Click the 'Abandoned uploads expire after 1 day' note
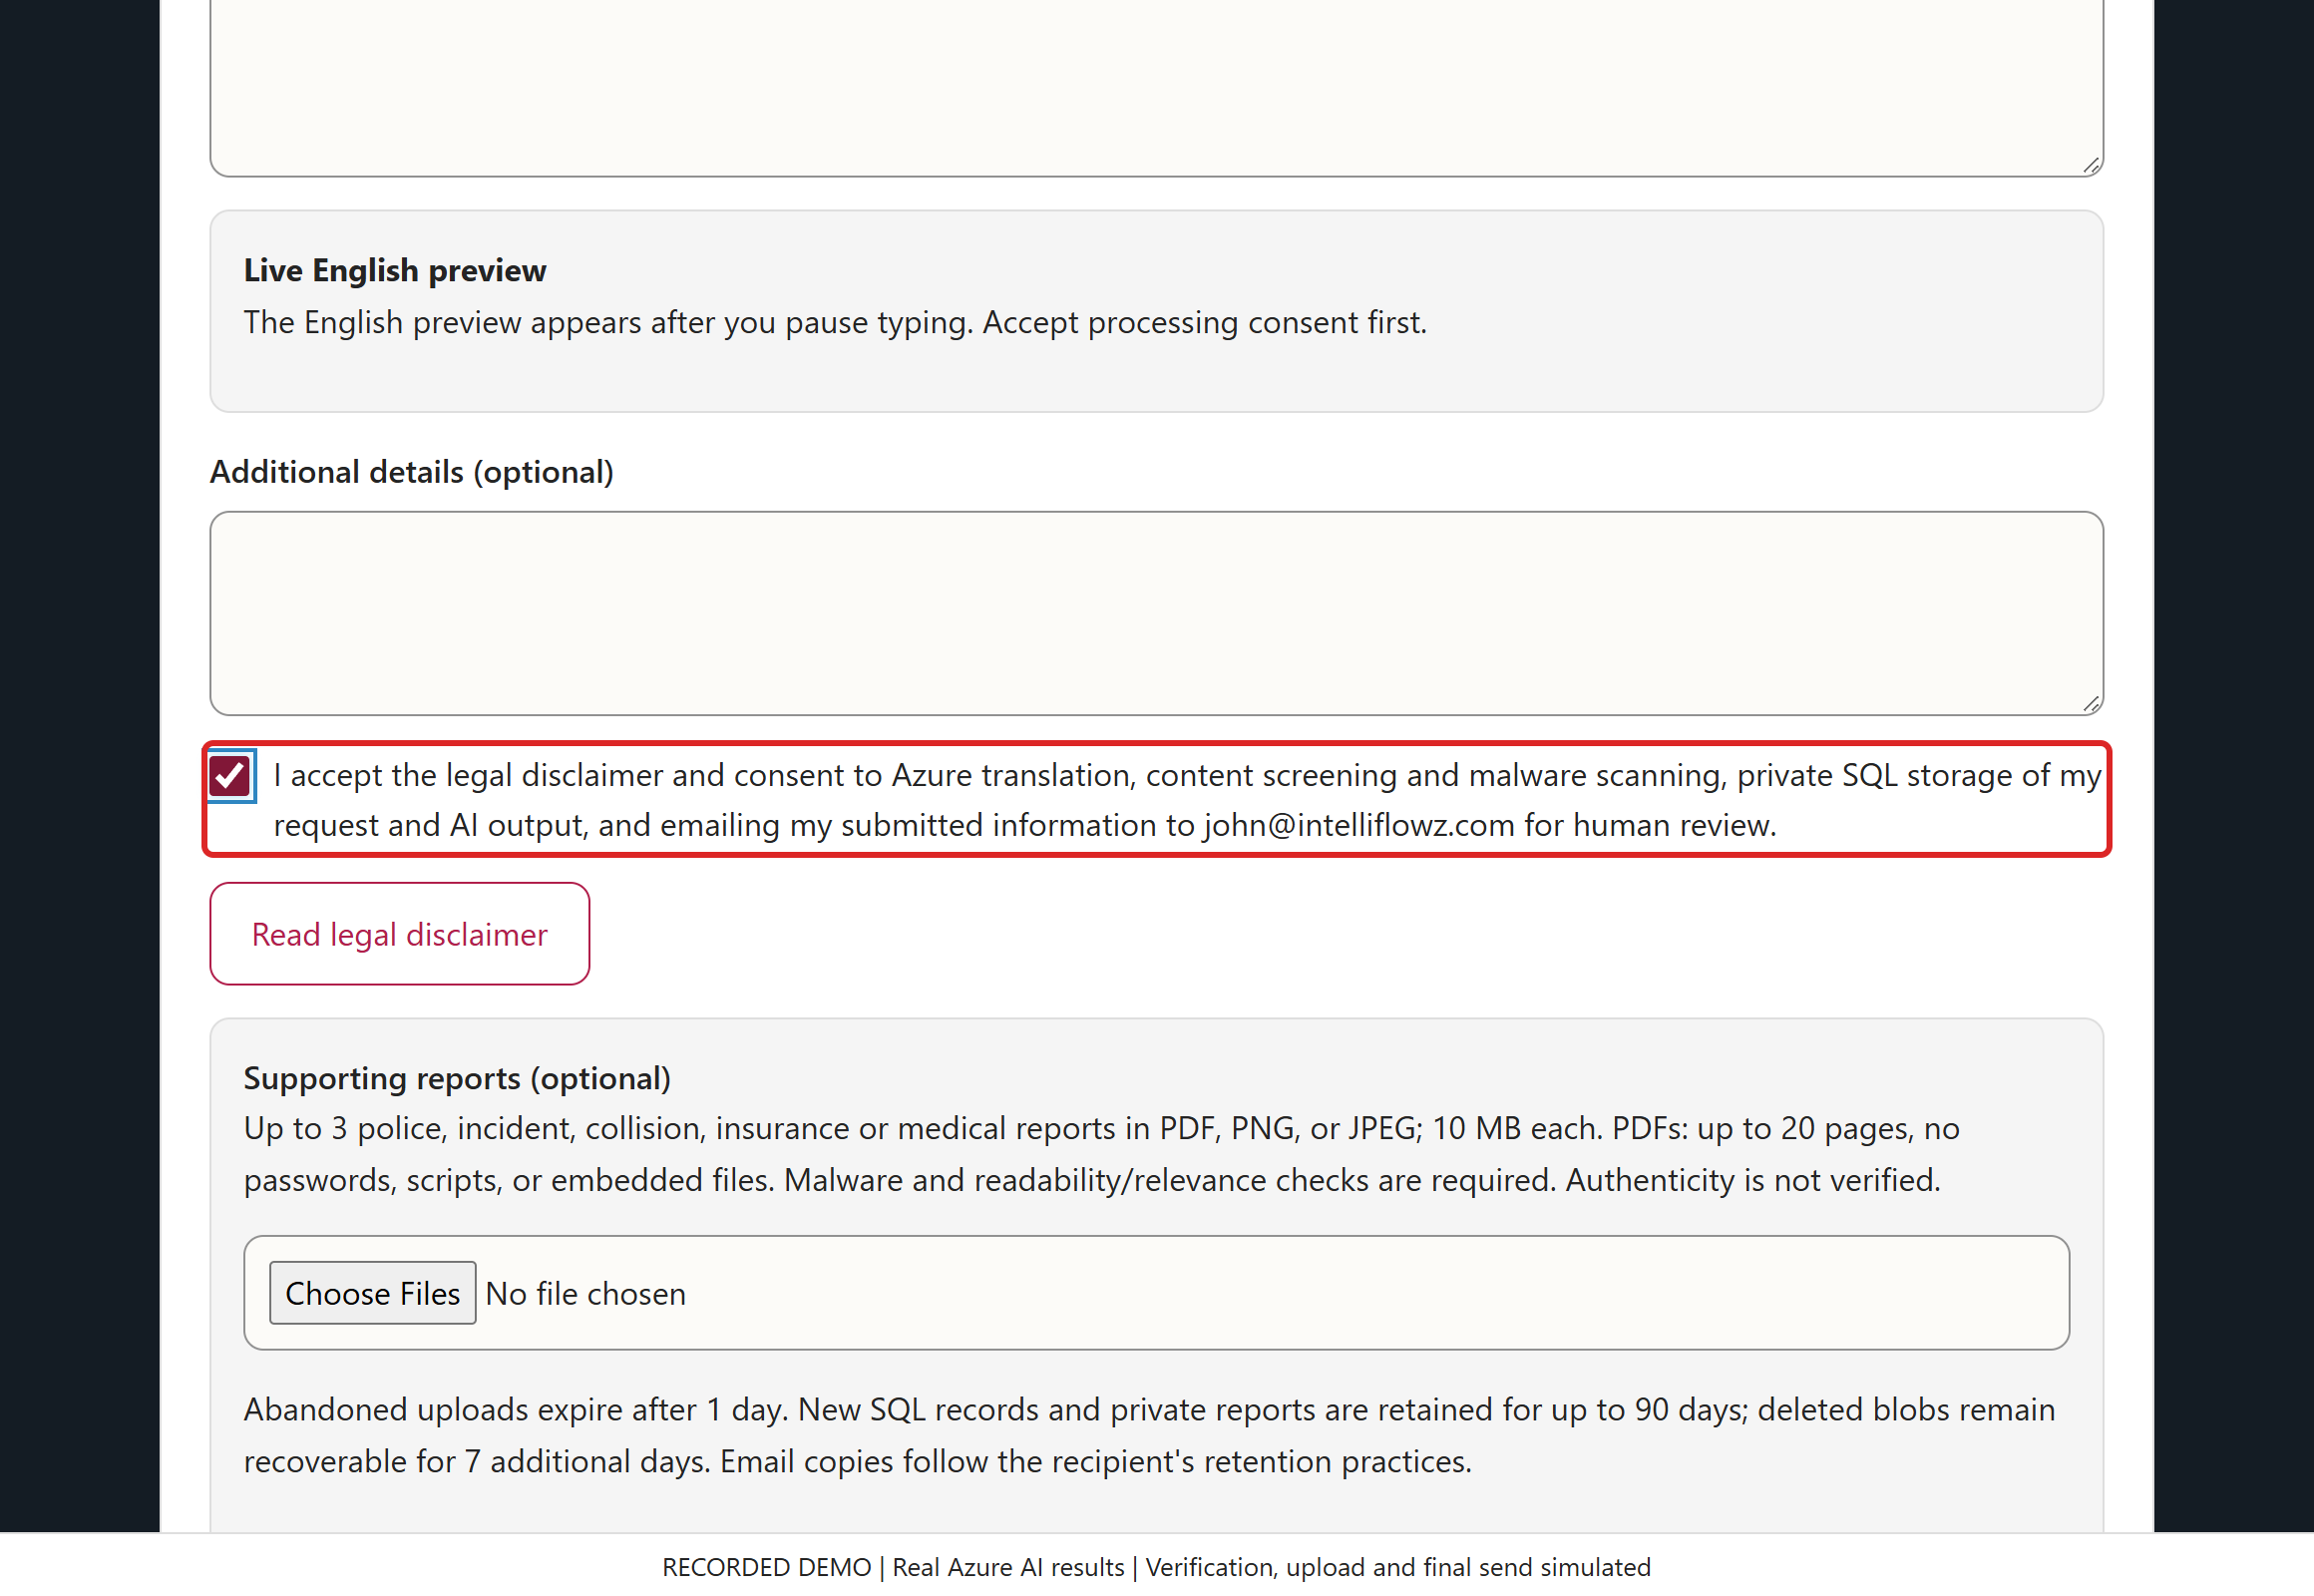 (1149, 1435)
